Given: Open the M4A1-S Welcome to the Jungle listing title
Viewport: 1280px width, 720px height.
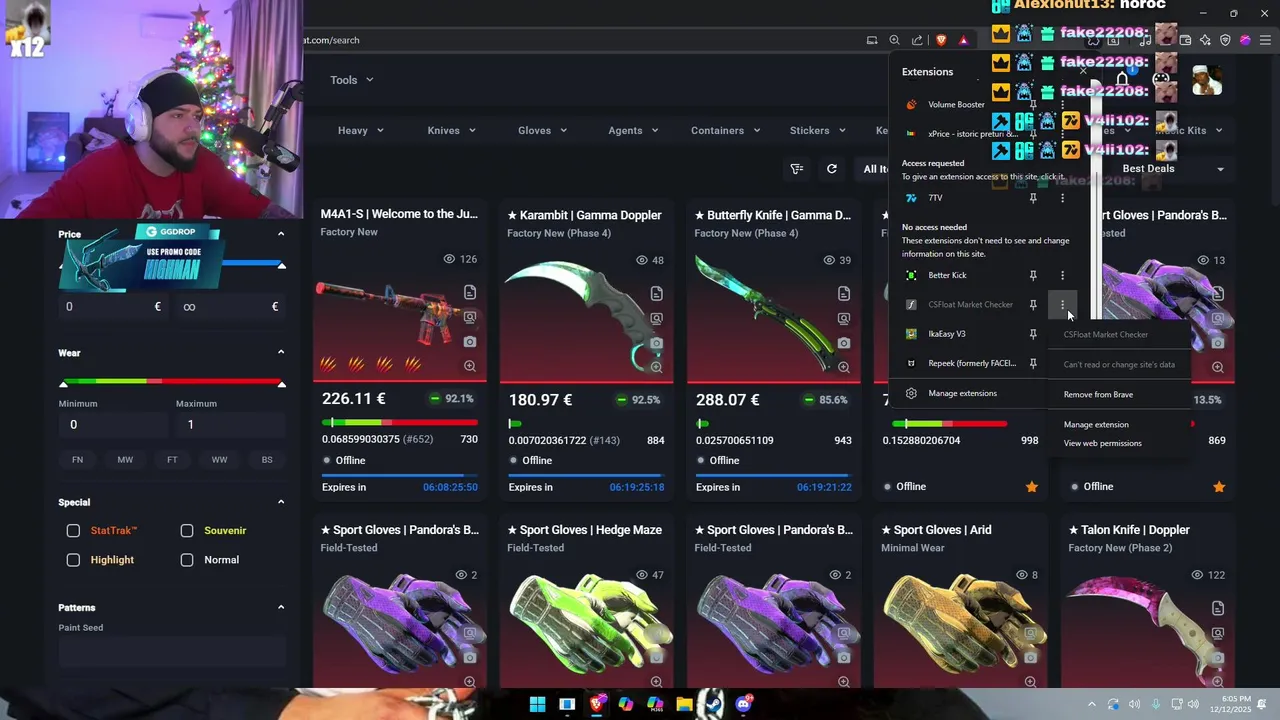Looking at the screenshot, I should coord(399,214).
